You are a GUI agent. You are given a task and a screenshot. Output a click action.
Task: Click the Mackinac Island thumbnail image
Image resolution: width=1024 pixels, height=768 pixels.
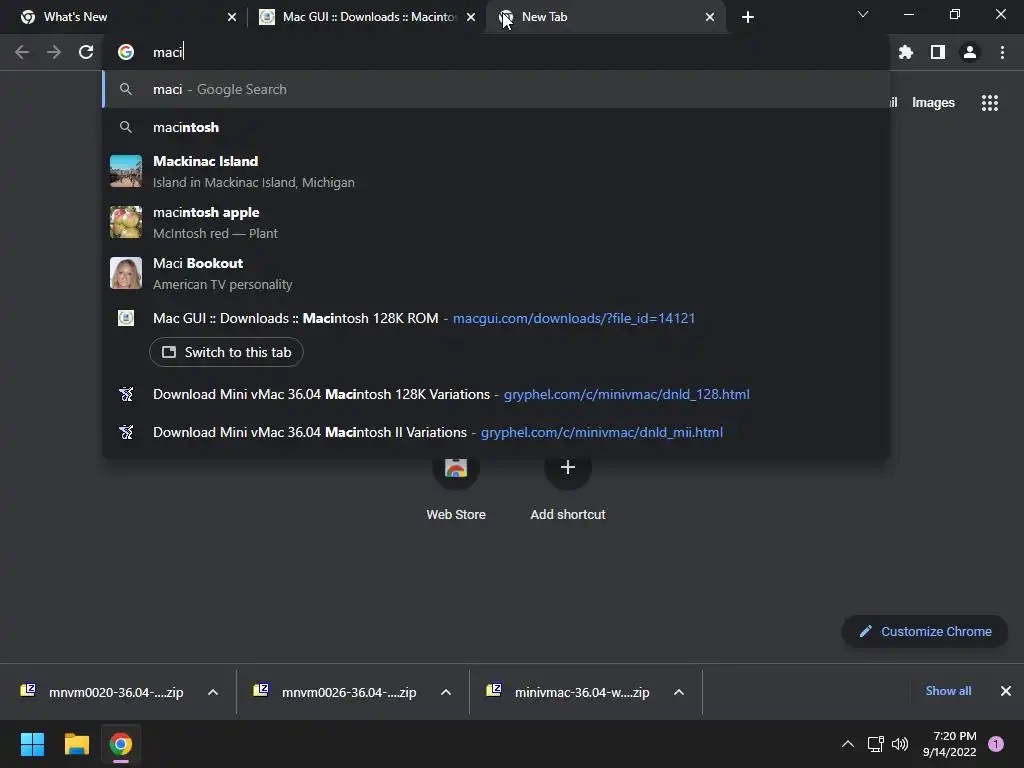coord(125,171)
